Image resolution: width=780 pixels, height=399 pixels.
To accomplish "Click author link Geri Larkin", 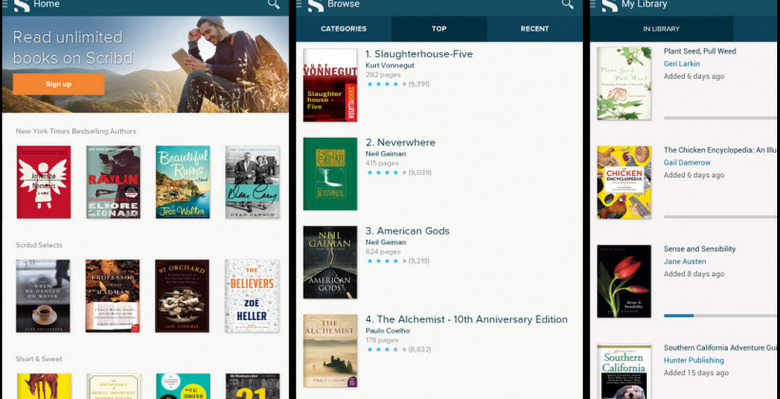I will pos(682,64).
